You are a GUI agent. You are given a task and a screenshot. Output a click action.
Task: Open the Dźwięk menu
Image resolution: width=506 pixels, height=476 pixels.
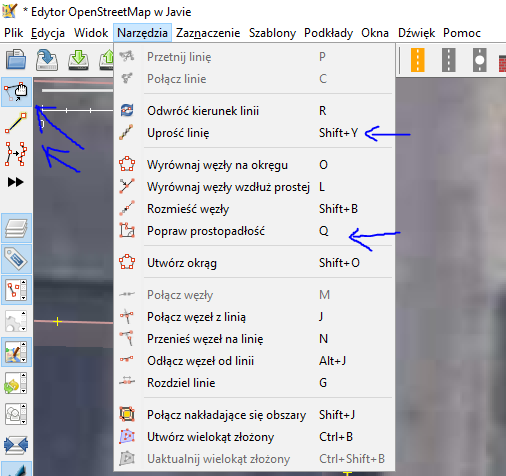click(416, 33)
